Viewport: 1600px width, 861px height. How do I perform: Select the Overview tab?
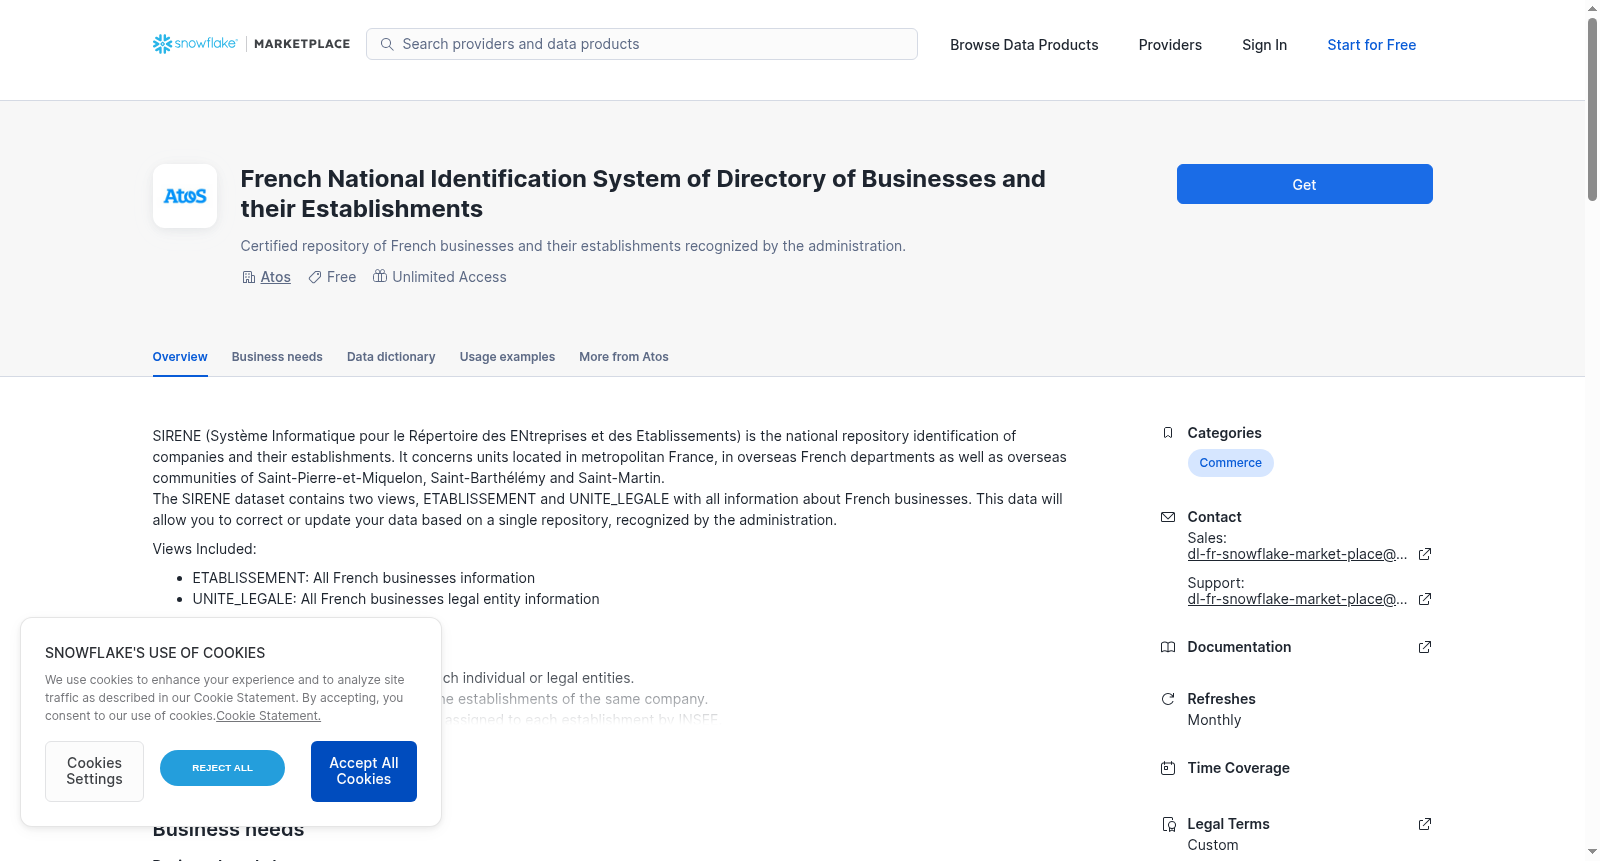click(180, 357)
